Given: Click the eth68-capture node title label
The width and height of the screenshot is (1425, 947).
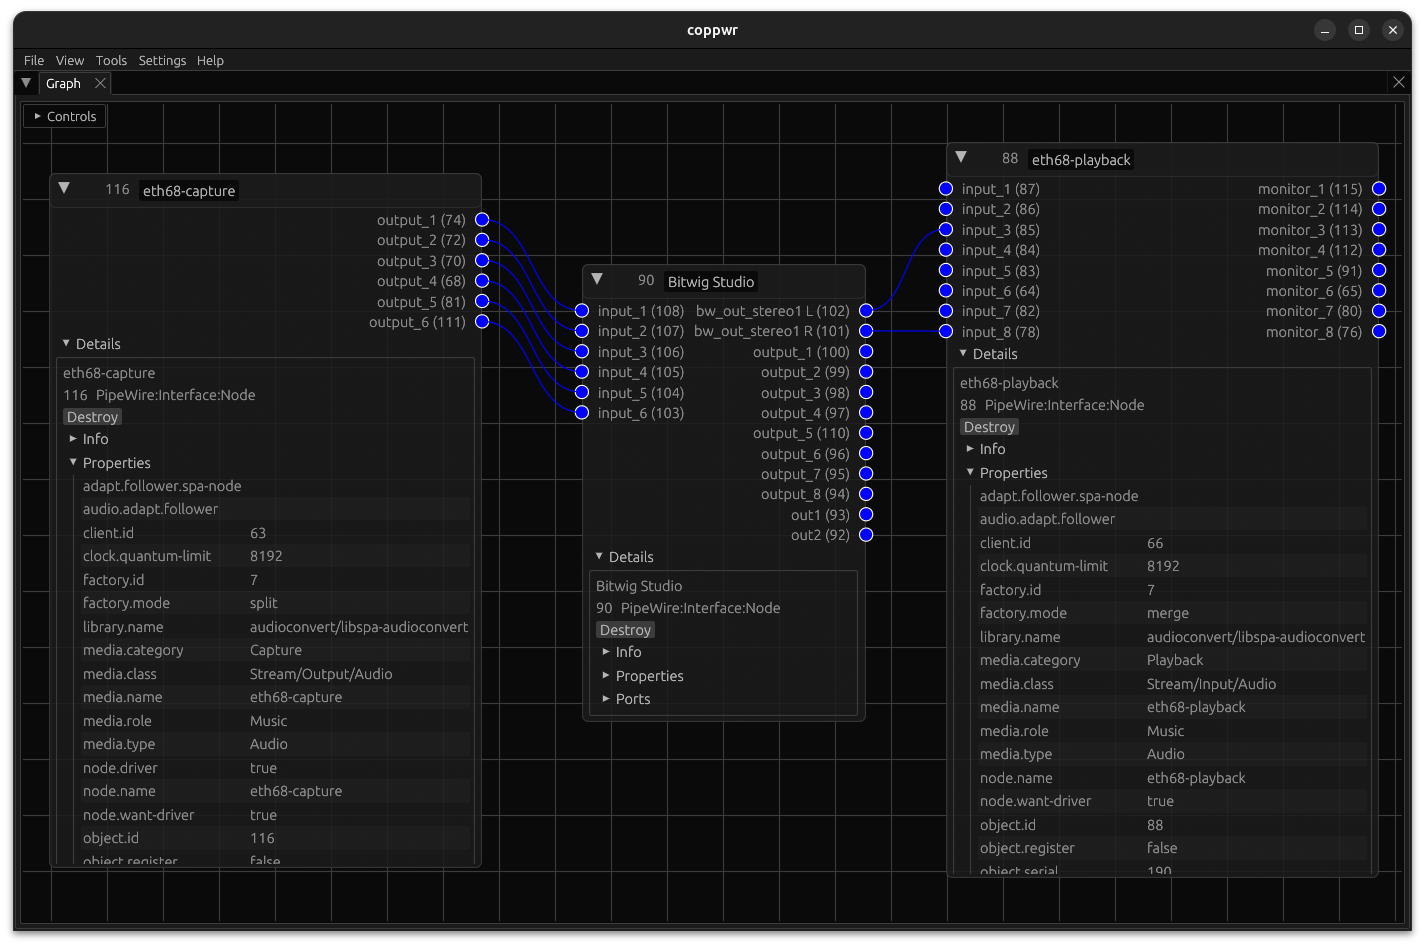Looking at the screenshot, I should click(189, 191).
